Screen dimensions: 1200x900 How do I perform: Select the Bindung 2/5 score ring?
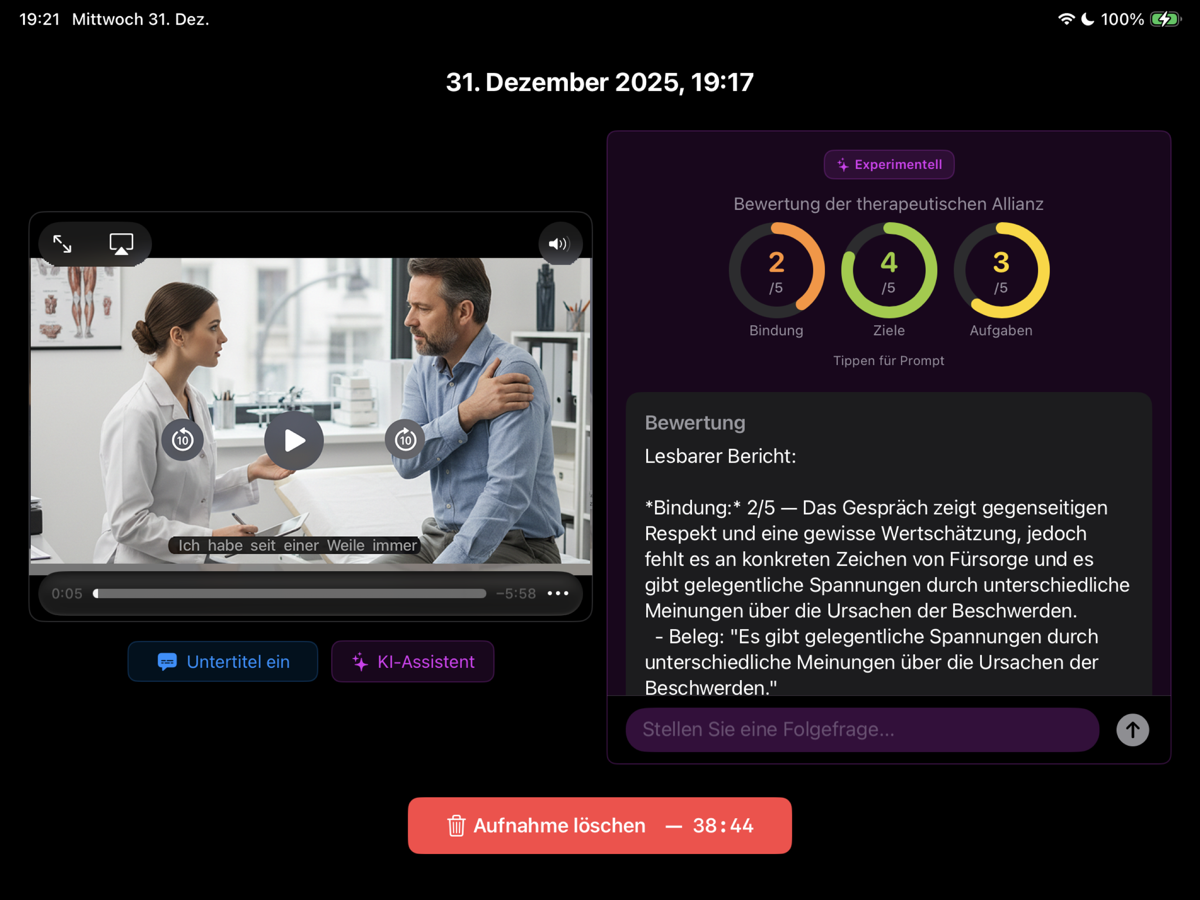[776, 270]
